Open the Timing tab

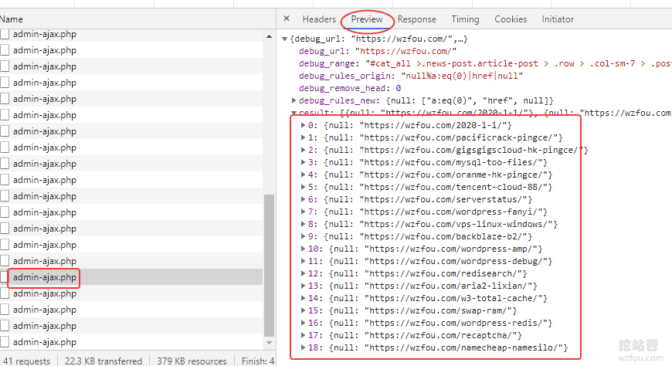tap(465, 19)
